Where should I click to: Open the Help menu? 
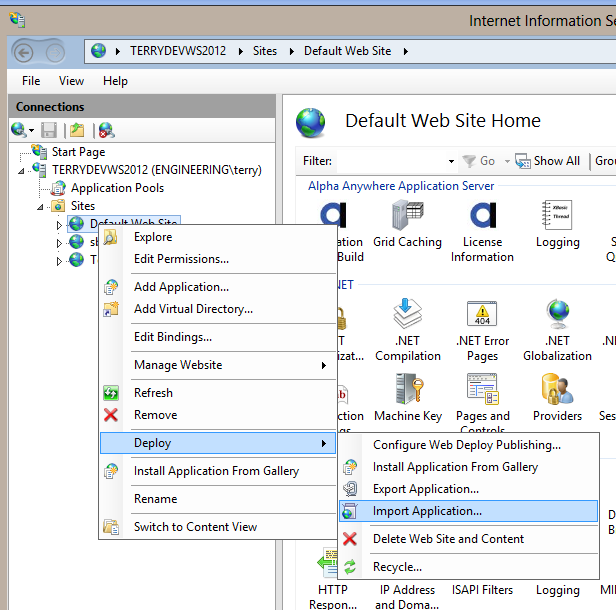click(x=115, y=81)
